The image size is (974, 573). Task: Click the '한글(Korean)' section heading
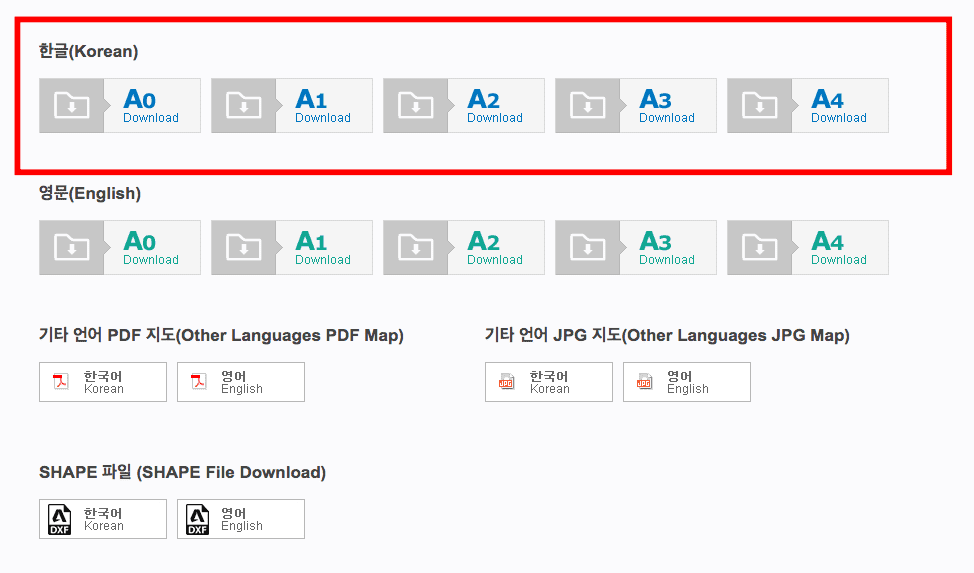coord(89,51)
